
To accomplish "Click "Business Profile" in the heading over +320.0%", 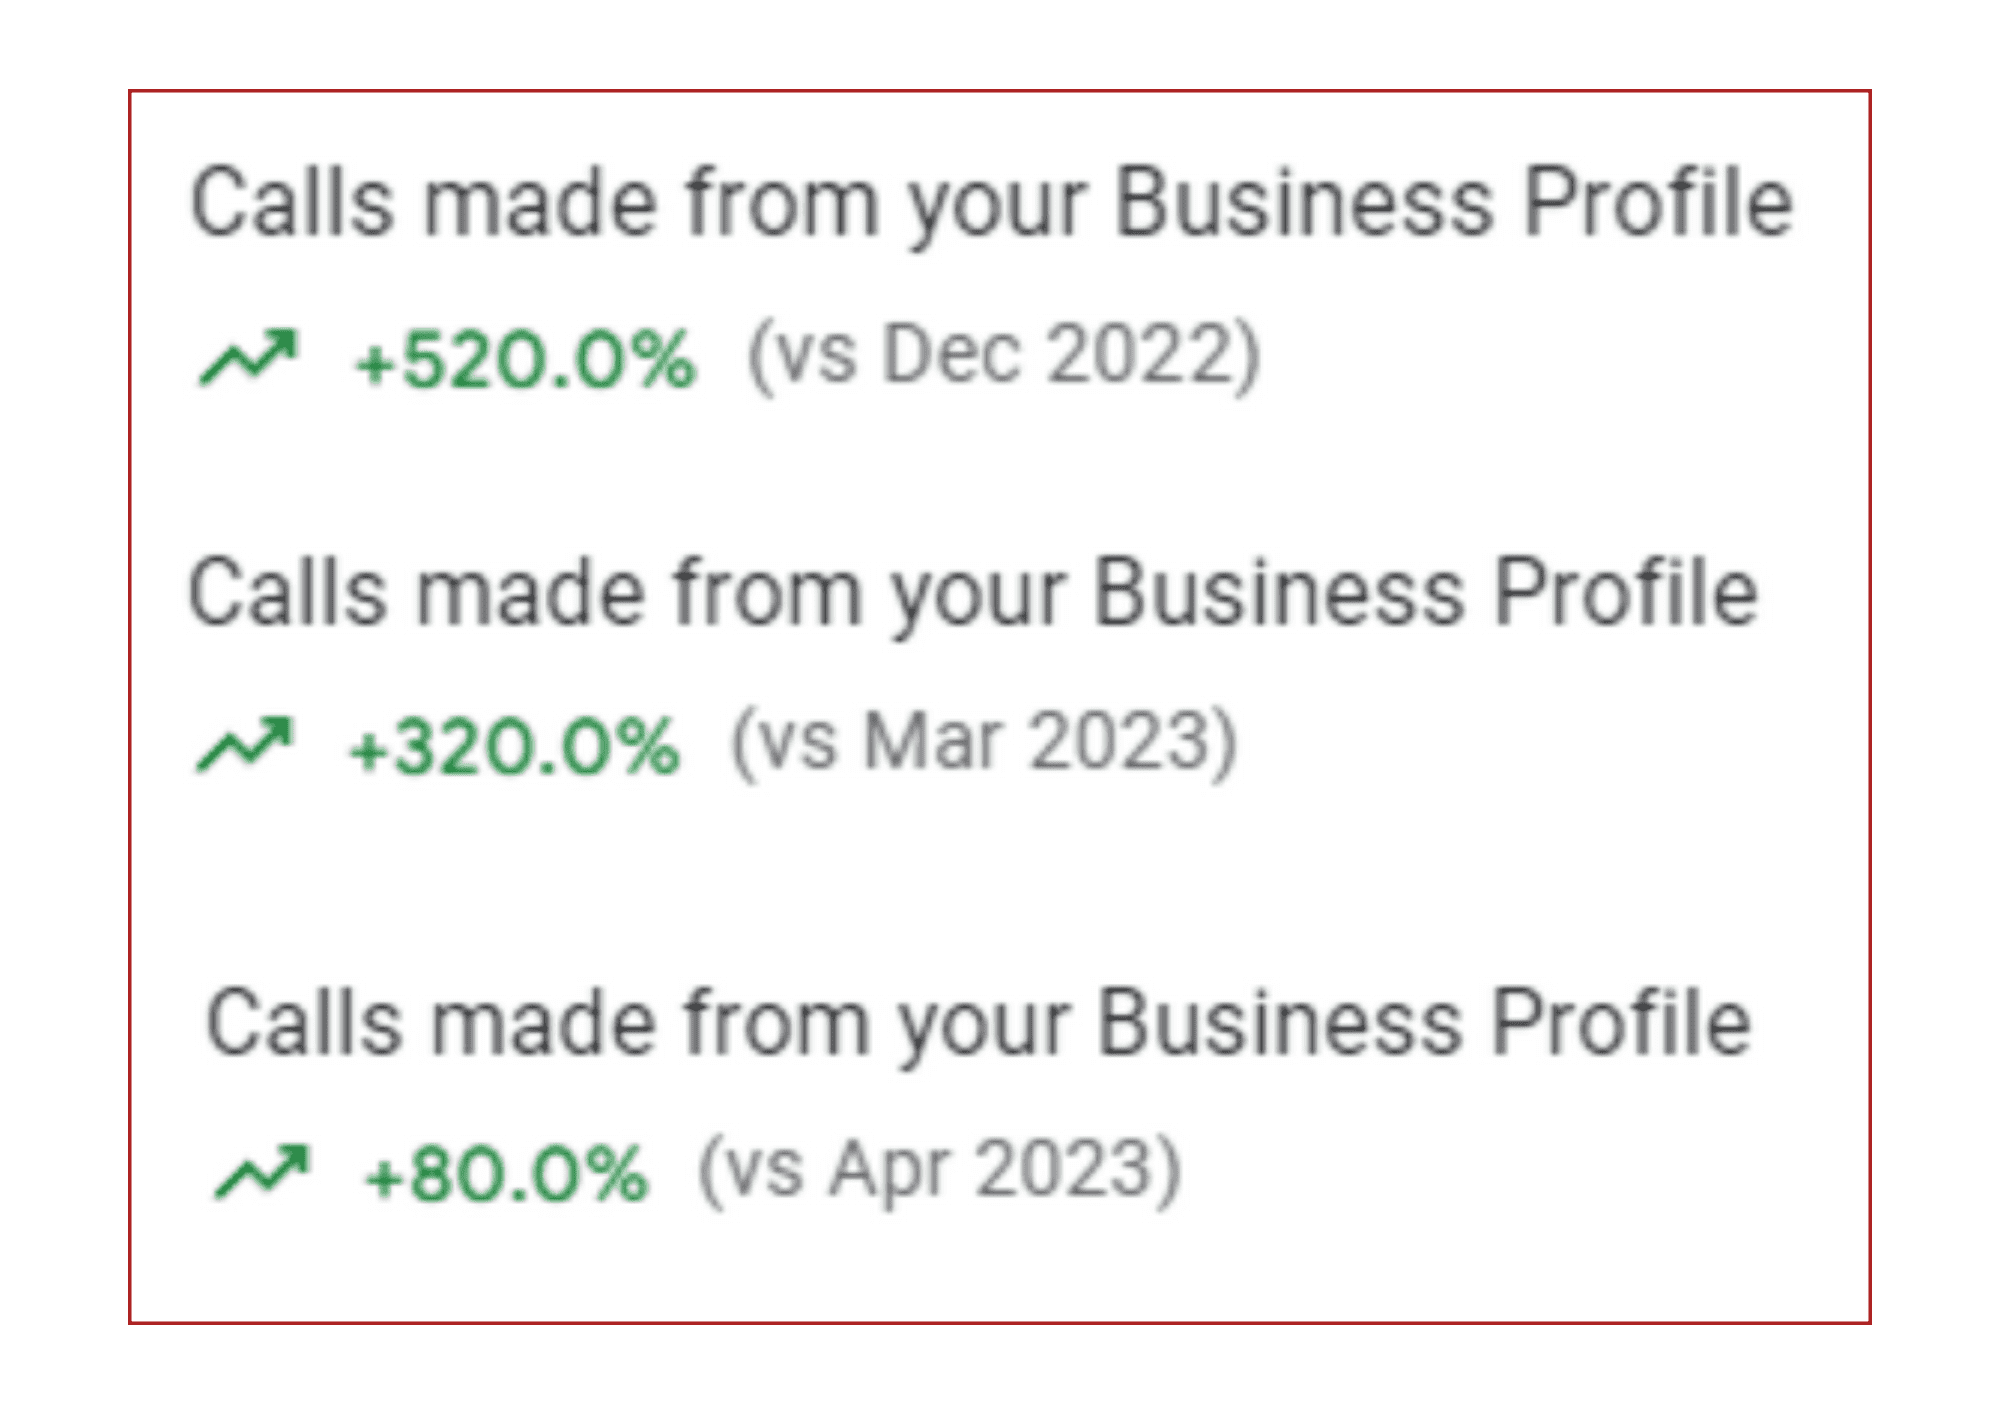I will point(1425,594).
